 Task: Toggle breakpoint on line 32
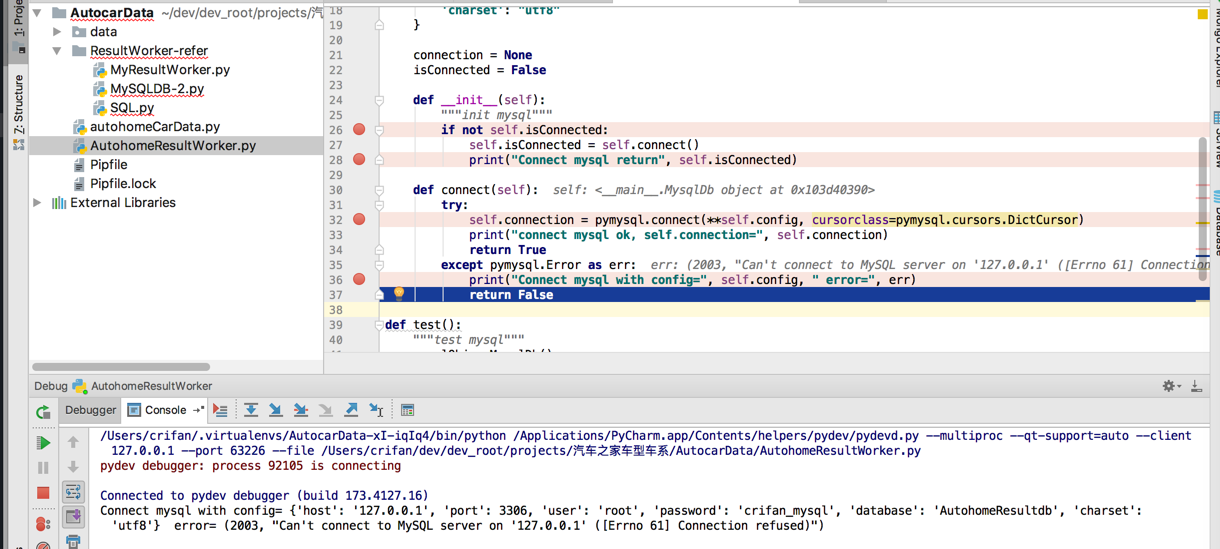pos(359,220)
